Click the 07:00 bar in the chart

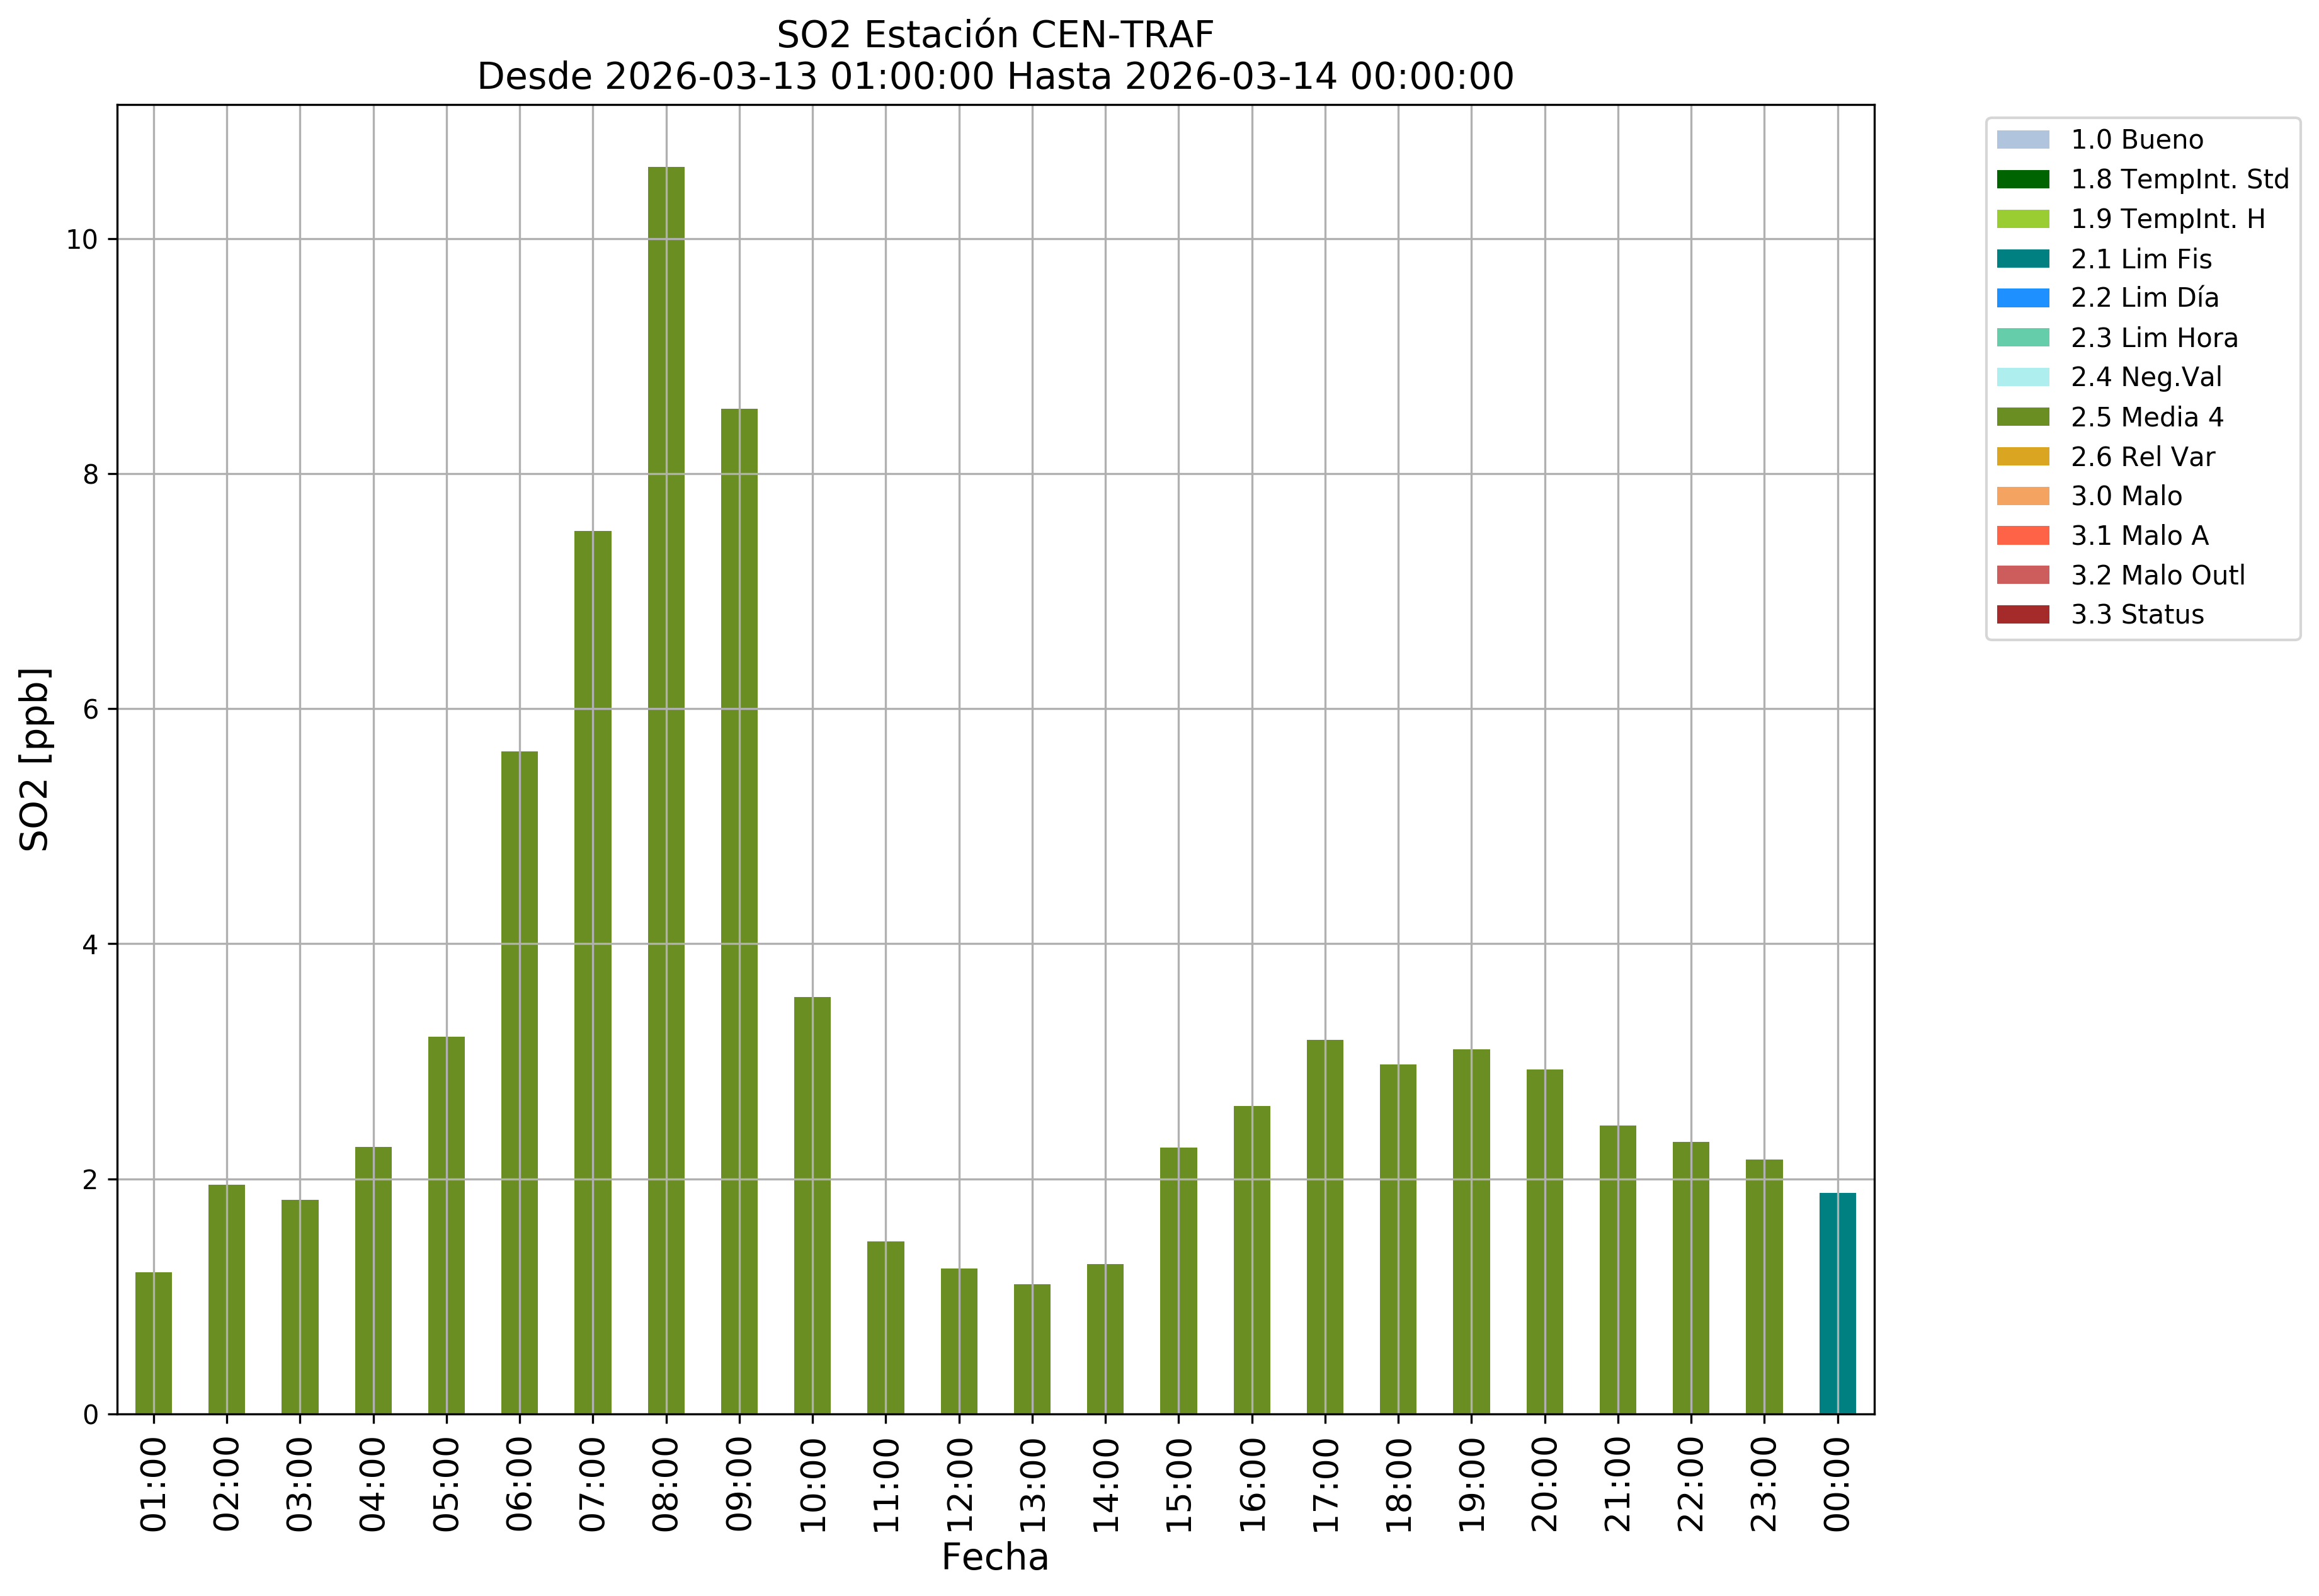[x=593, y=972]
